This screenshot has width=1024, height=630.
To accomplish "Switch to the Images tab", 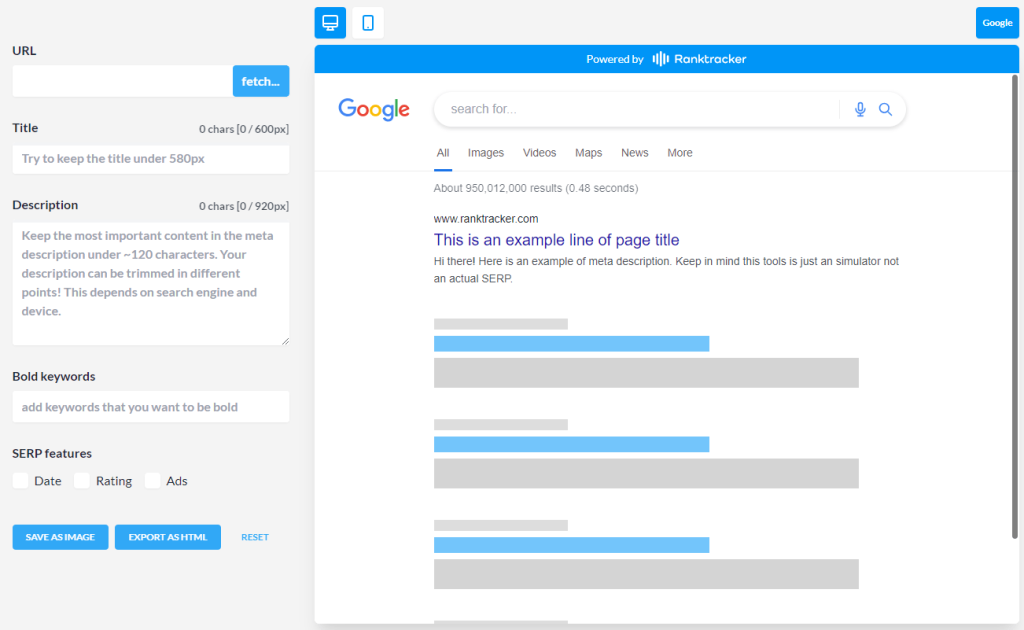I will pyautogui.click(x=485, y=152).
